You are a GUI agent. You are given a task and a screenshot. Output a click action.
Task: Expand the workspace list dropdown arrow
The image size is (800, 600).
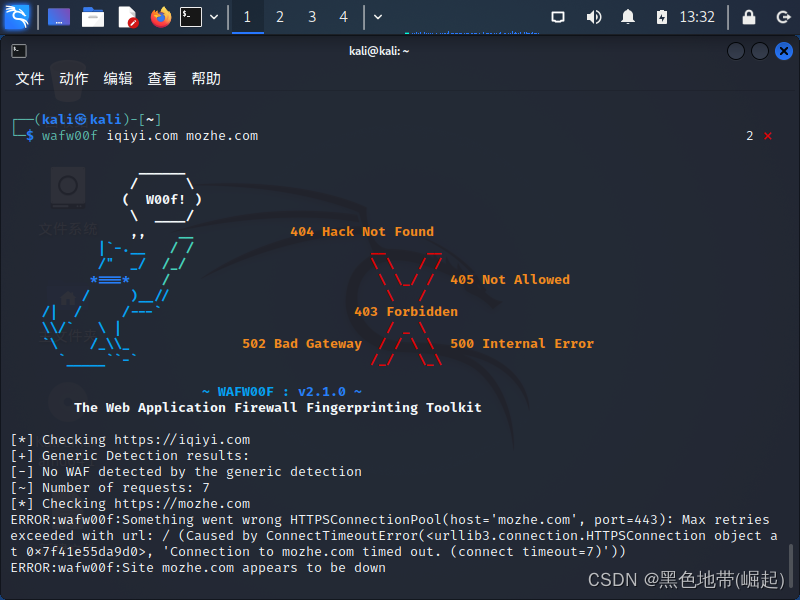(378, 17)
